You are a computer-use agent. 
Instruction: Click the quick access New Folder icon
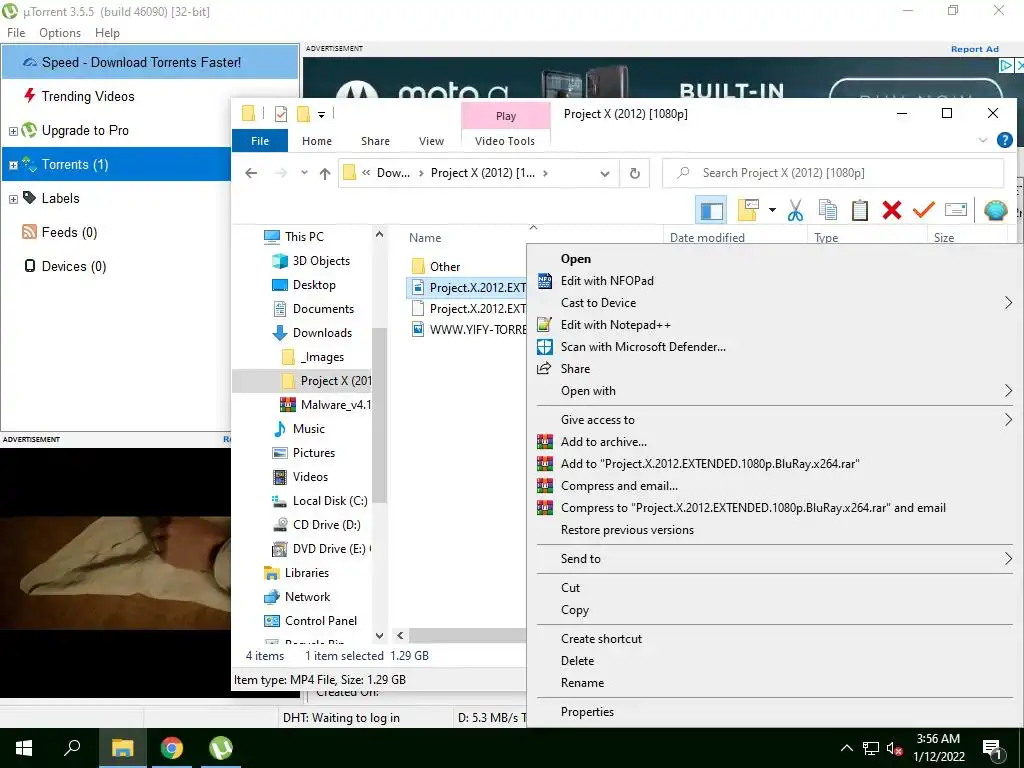(303, 114)
